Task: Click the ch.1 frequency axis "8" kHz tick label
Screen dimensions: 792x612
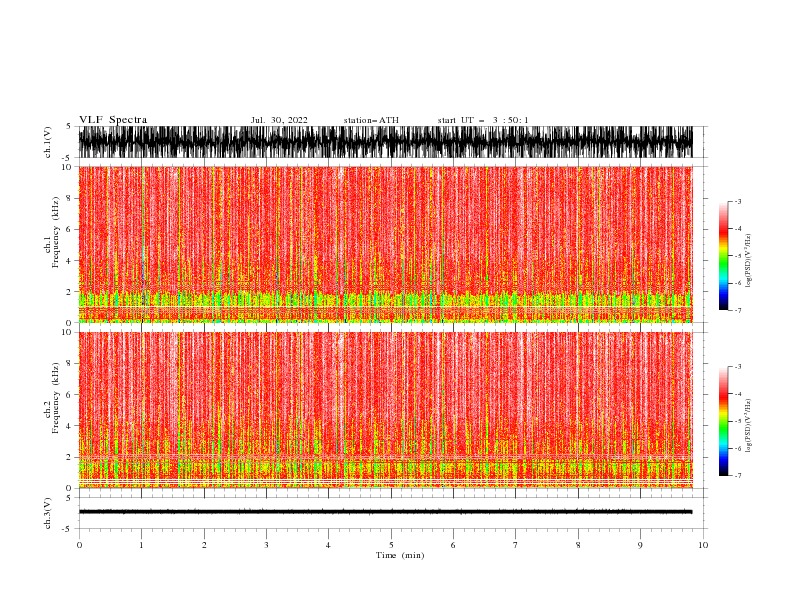Action: (70, 198)
